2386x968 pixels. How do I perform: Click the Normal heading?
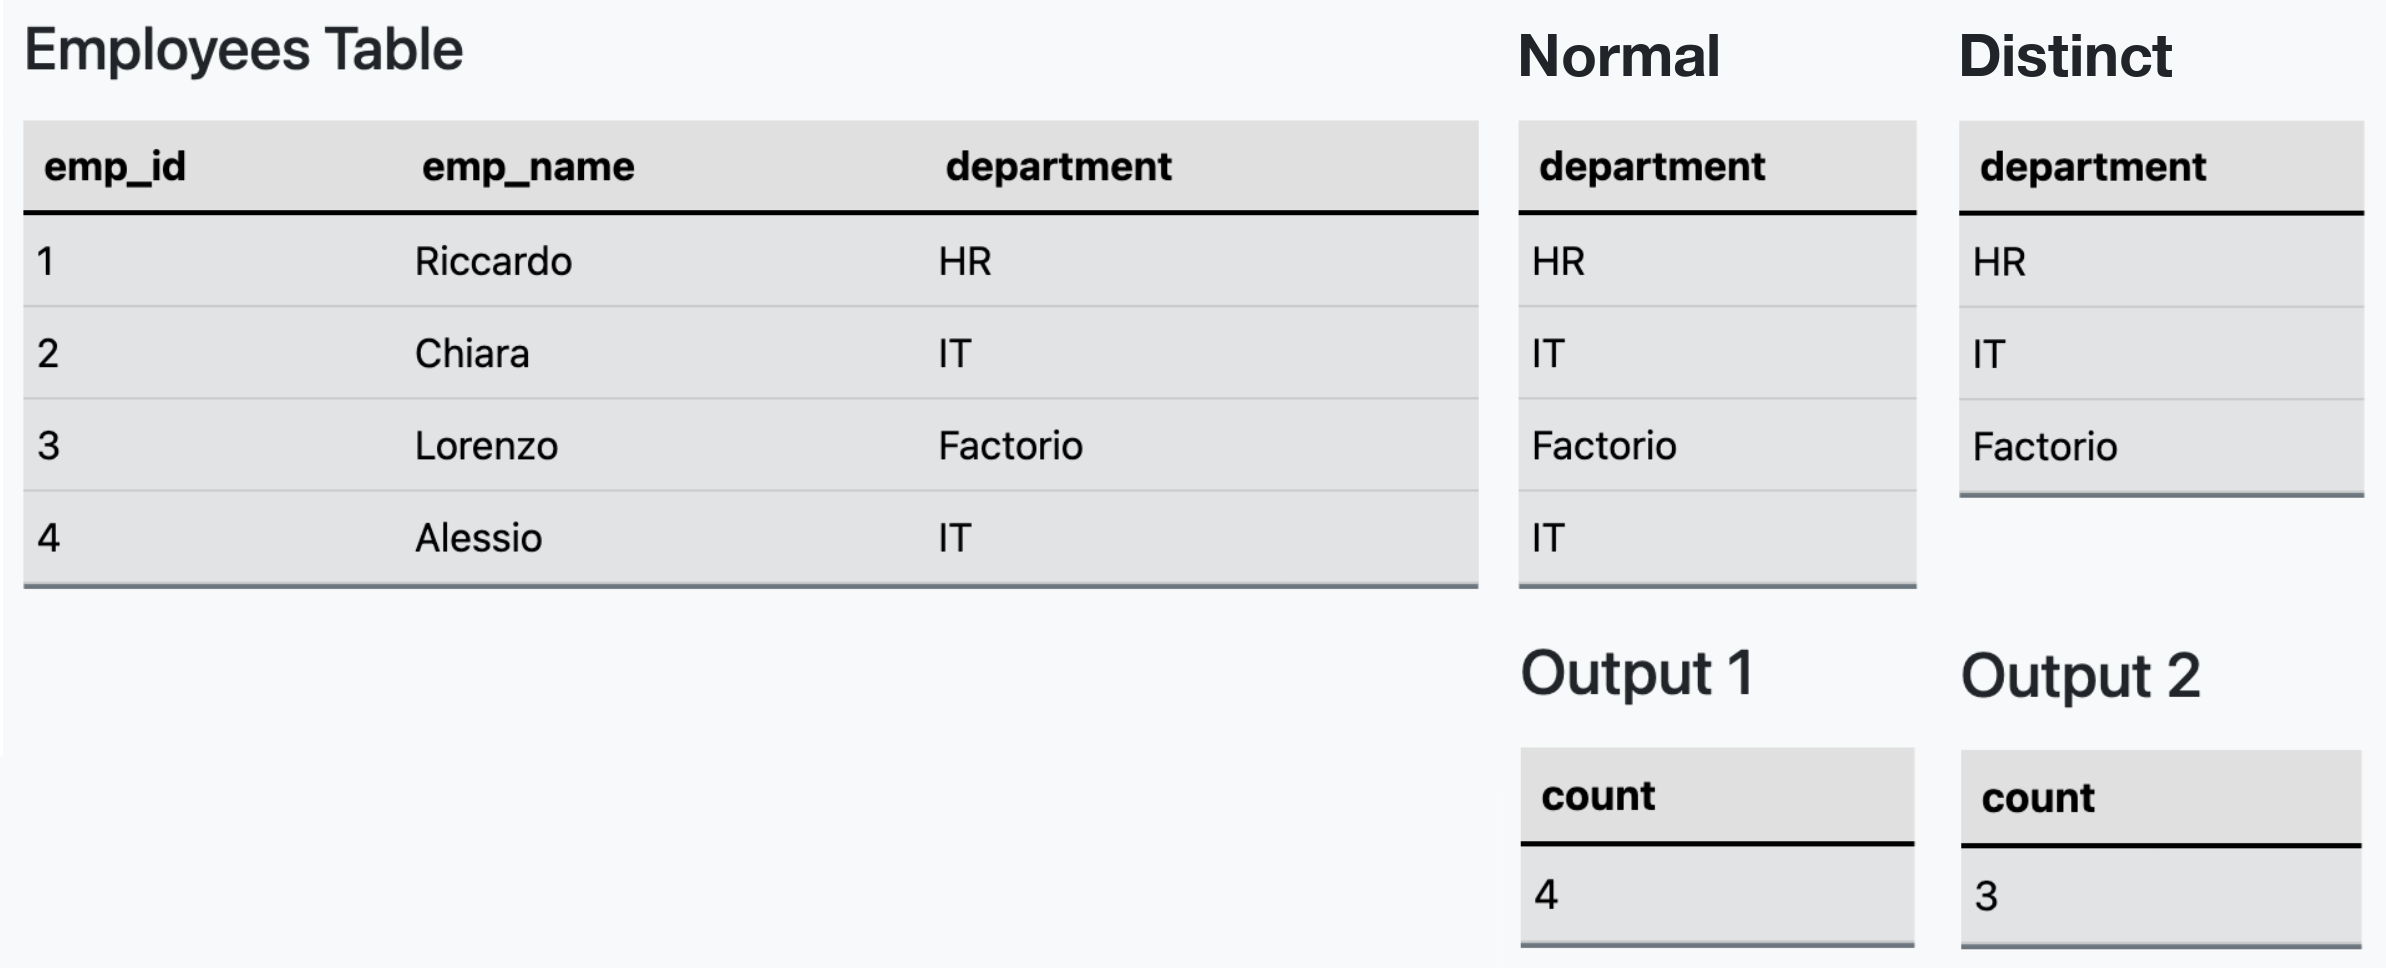1619,56
